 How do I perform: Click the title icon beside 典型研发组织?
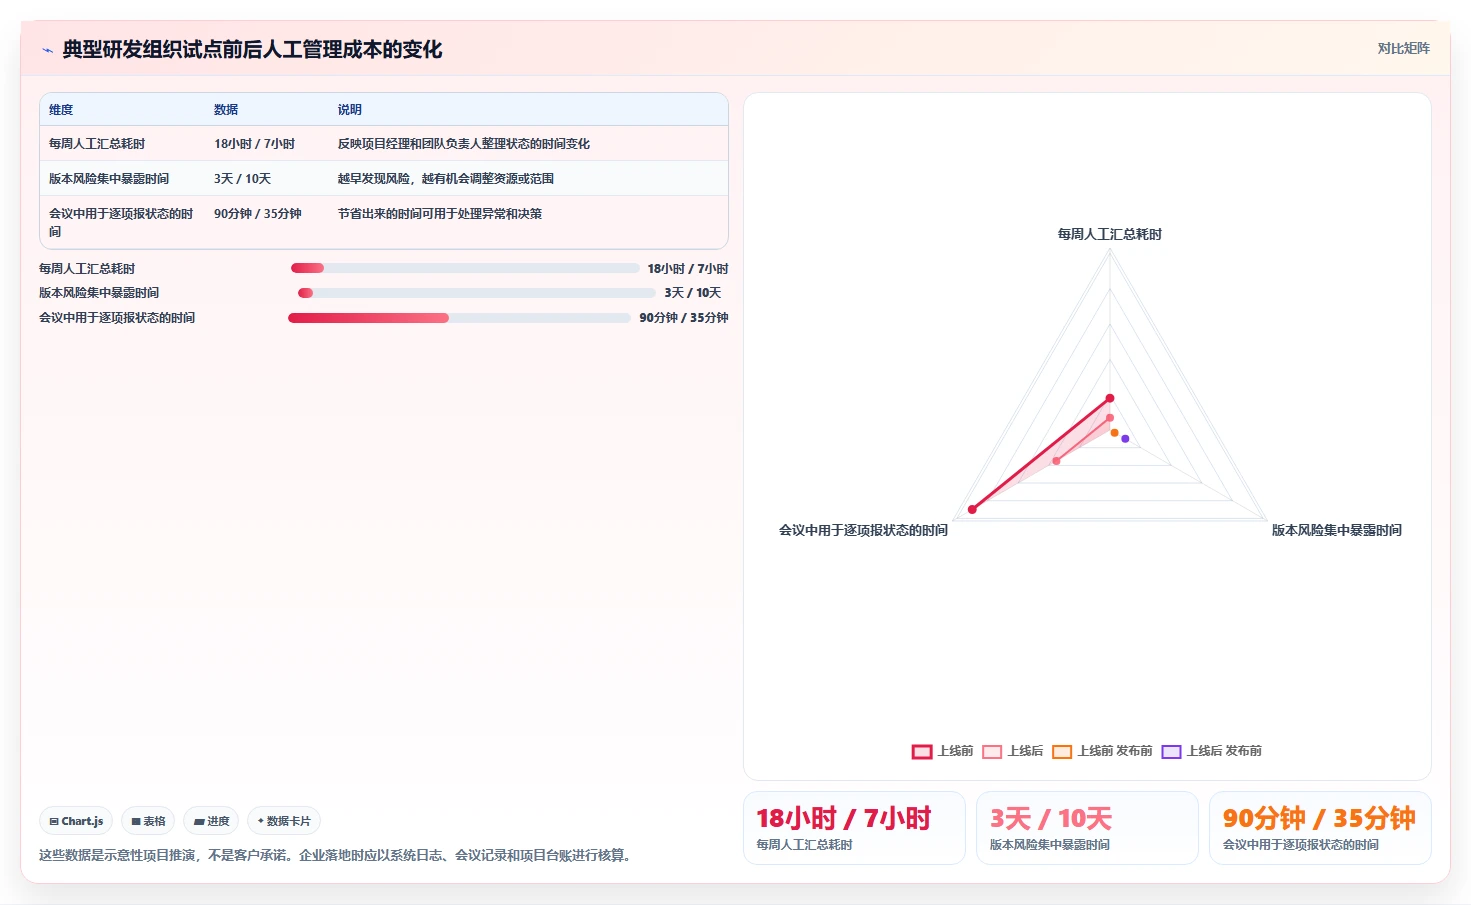pyautogui.click(x=47, y=50)
